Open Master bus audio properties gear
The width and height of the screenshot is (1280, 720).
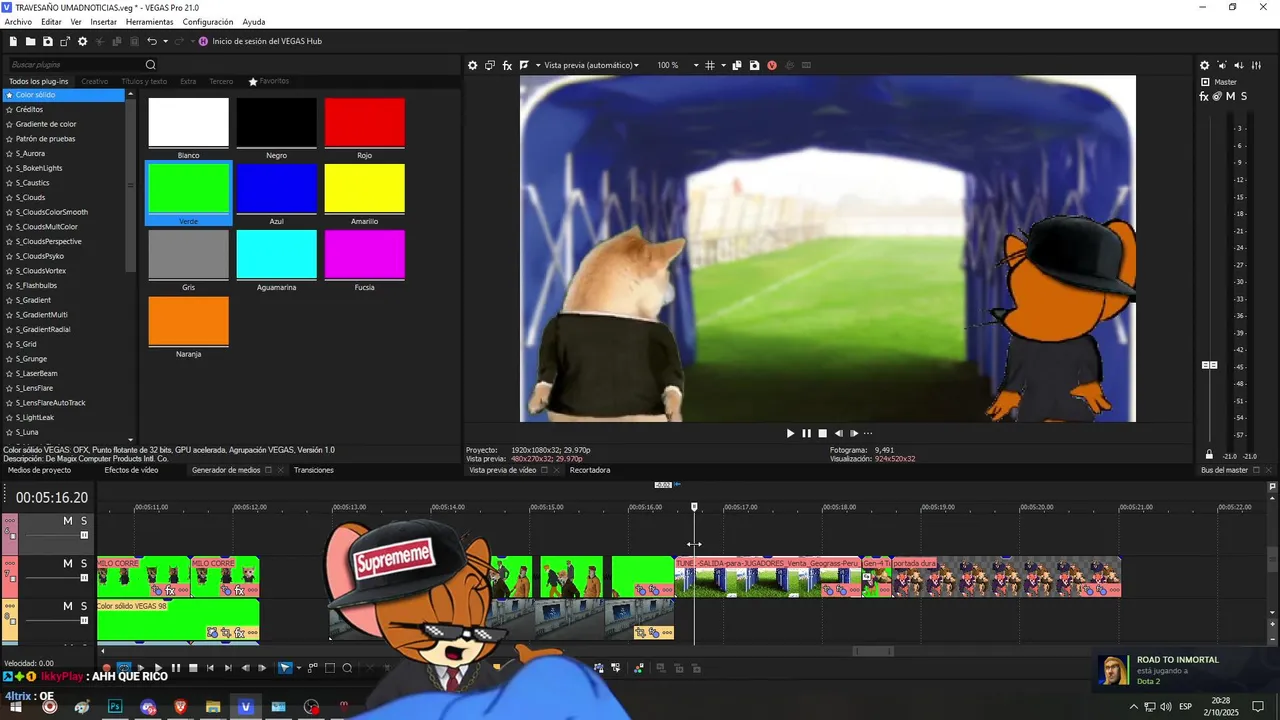pos(1204,65)
